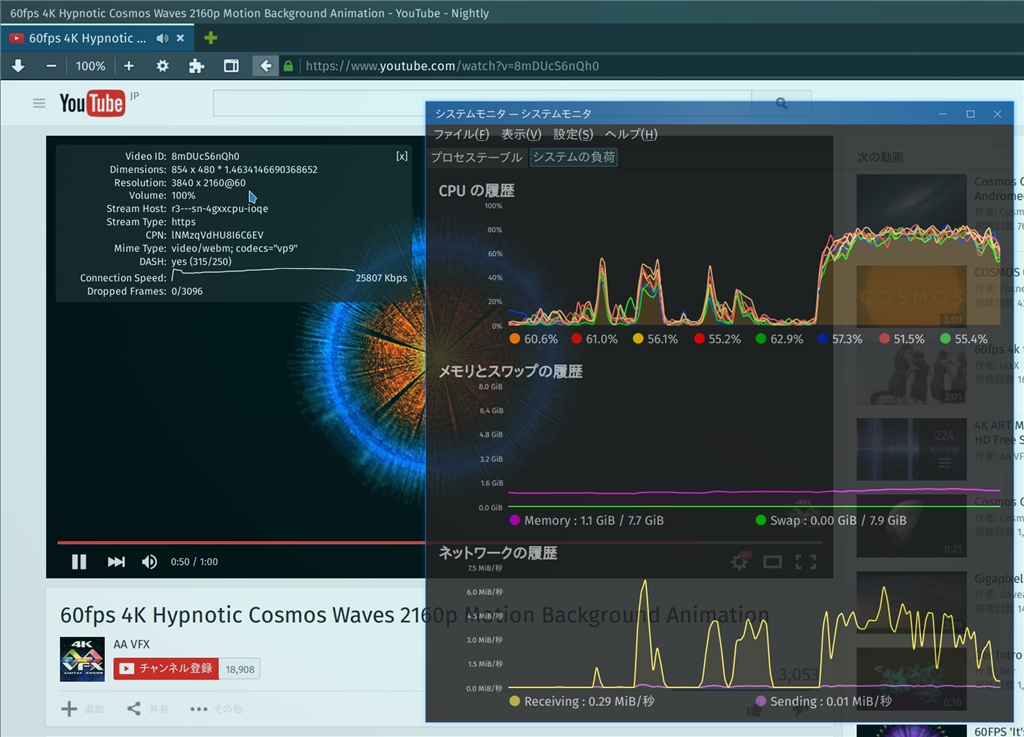The width and height of the screenshot is (1024, 737).
Task: Close the 60fps 4K Hypnotic tab
Action: tap(180, 39)
